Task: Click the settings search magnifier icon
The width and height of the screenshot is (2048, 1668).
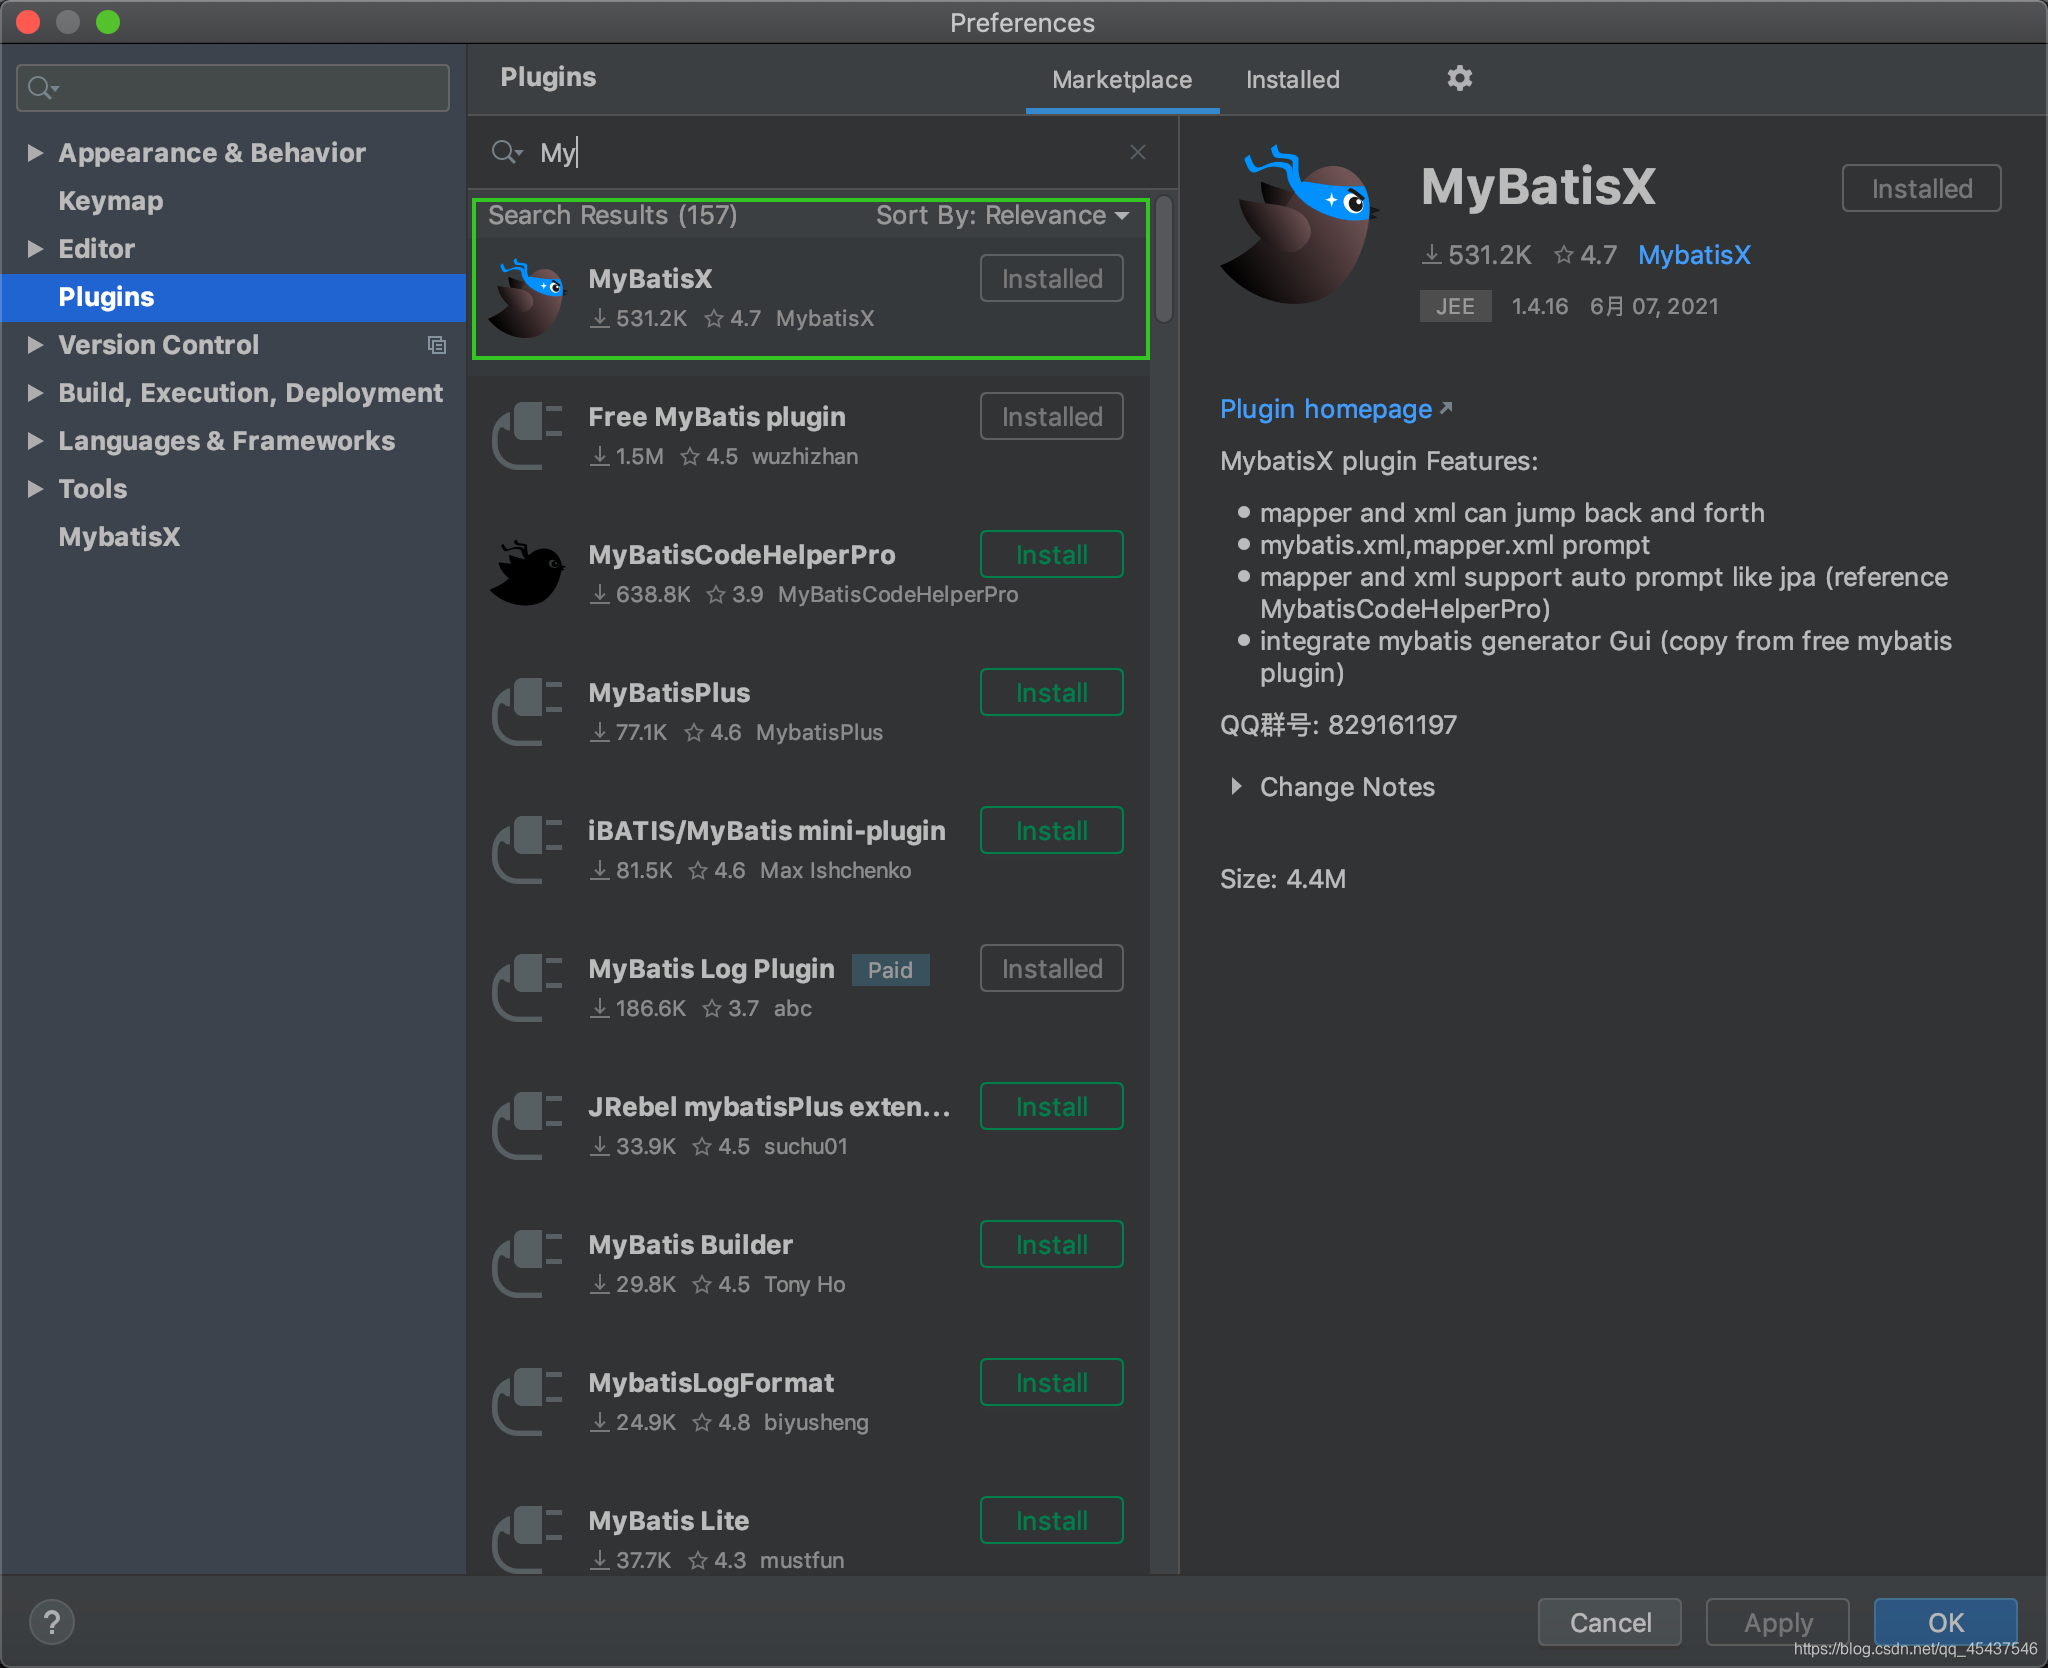Action: [42, 88]
